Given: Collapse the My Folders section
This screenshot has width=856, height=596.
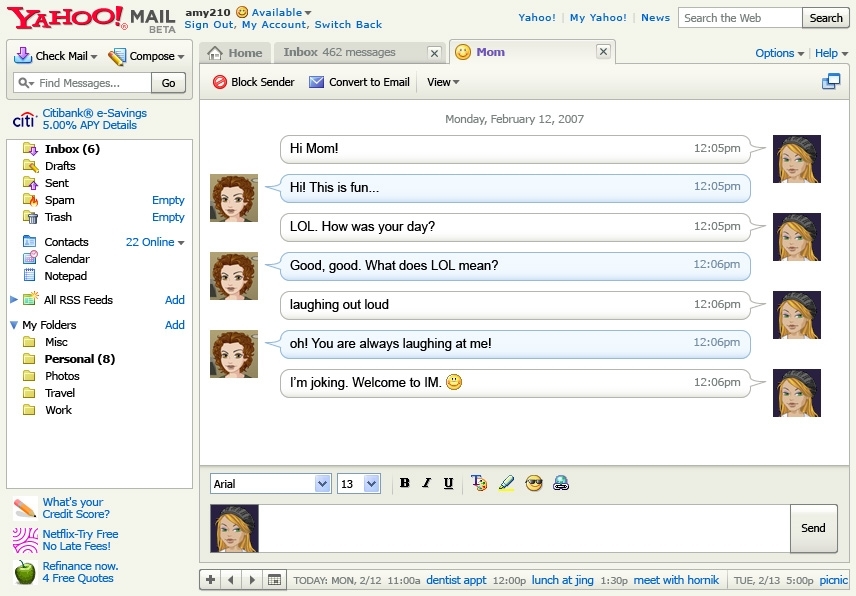Looking at the screenshot, I should tap(14, 325).
